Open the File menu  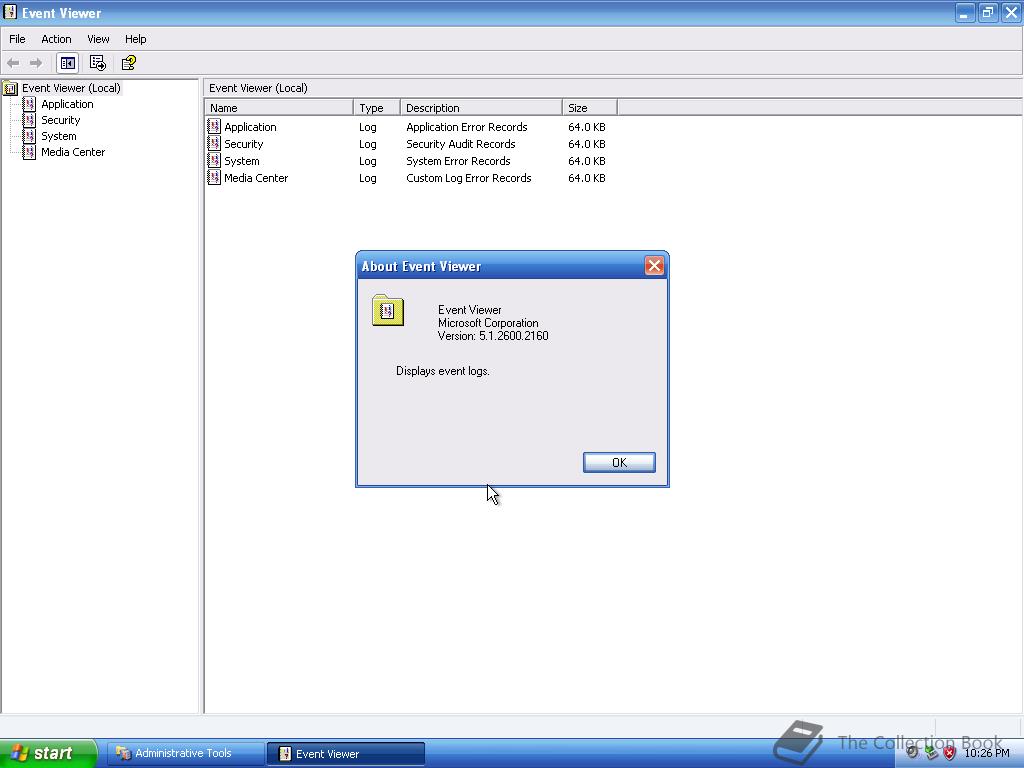tap(17, 39)
